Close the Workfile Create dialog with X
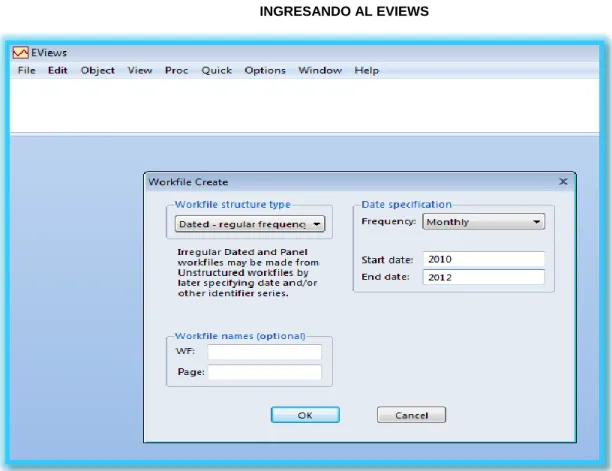 [x=563, y=181]
